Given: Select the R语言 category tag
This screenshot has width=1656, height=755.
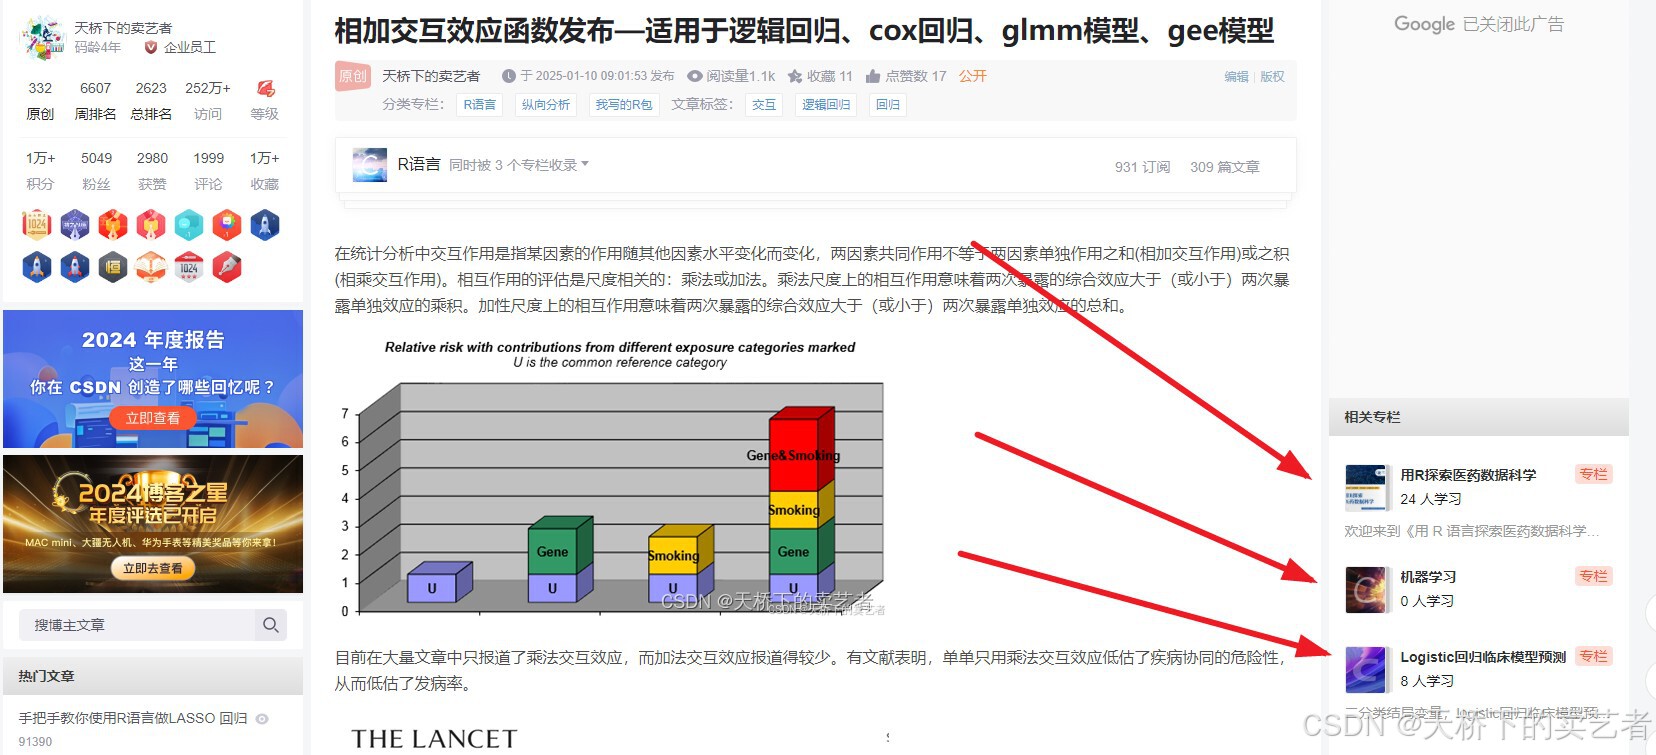Looking at the screenshot, I should (x=480, y=104).
